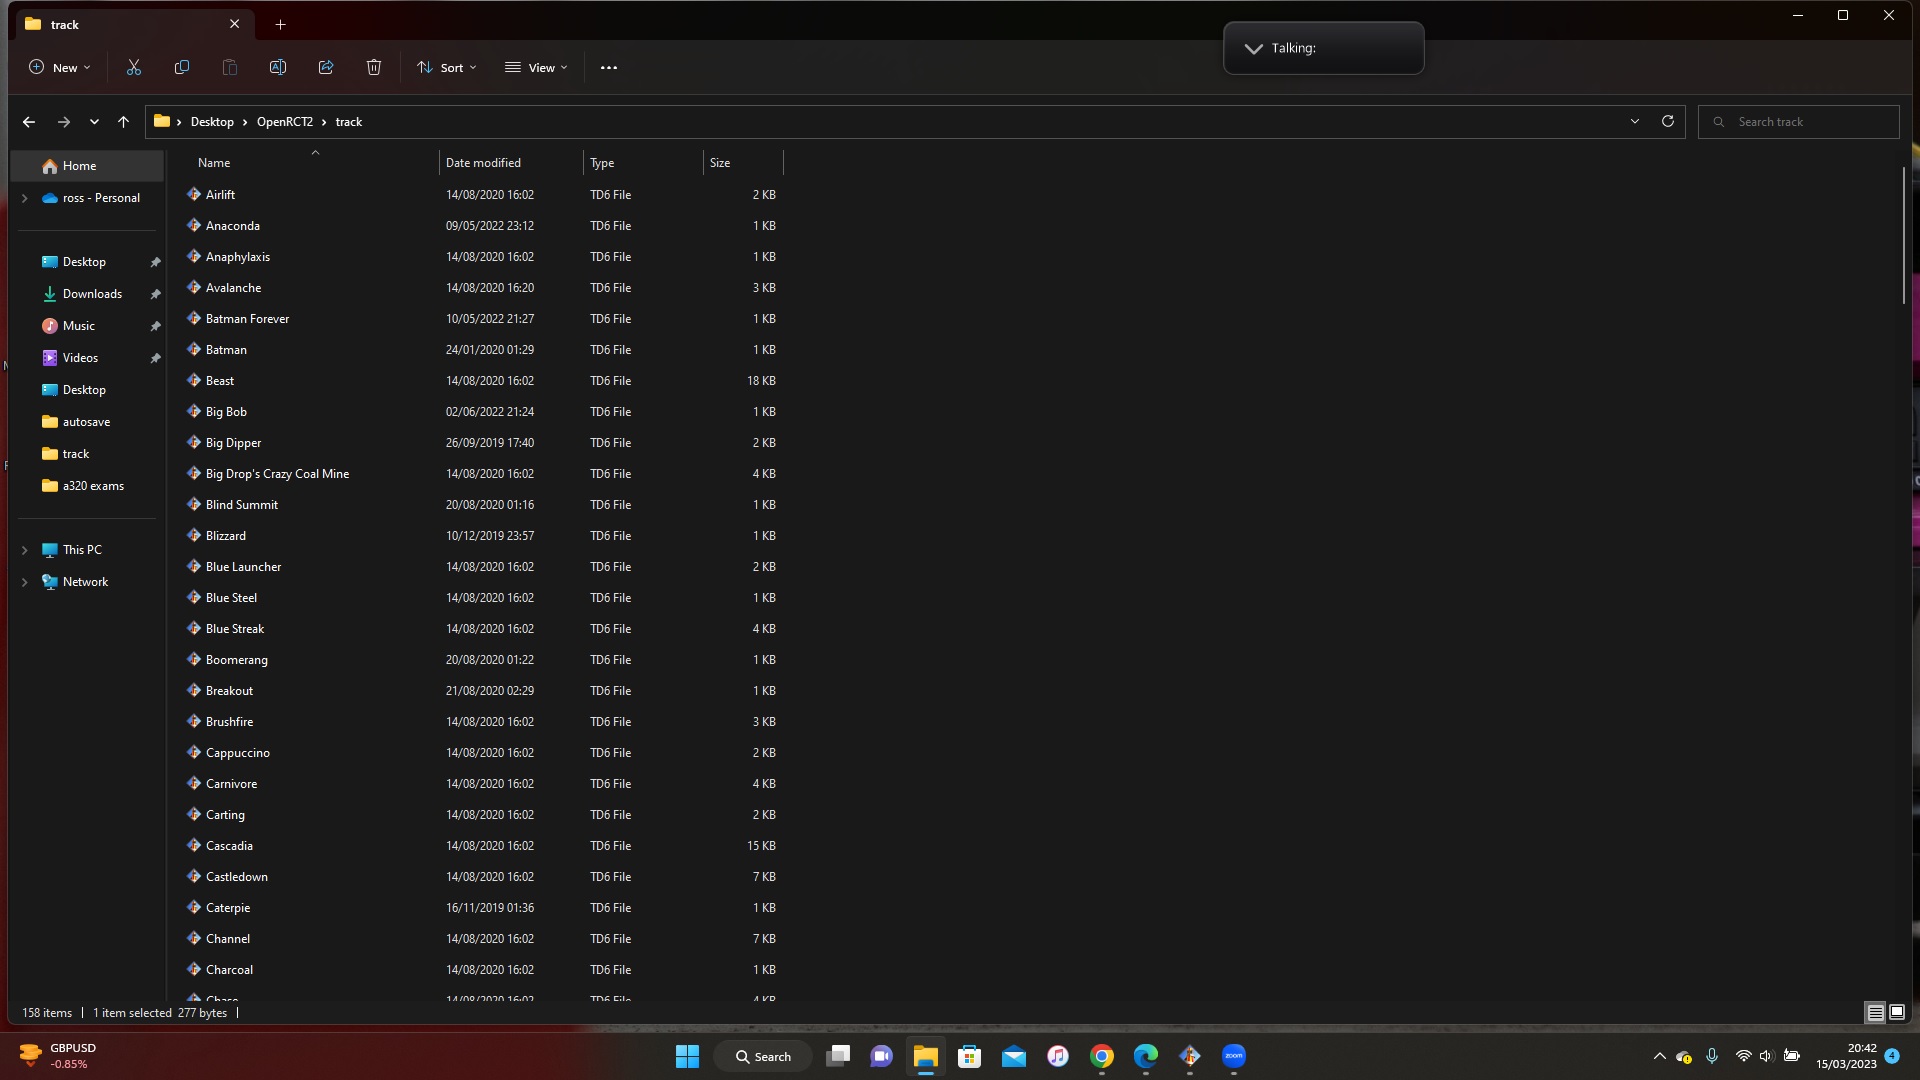
Task: Open the View dropdown menu
Action: (537, 67)
